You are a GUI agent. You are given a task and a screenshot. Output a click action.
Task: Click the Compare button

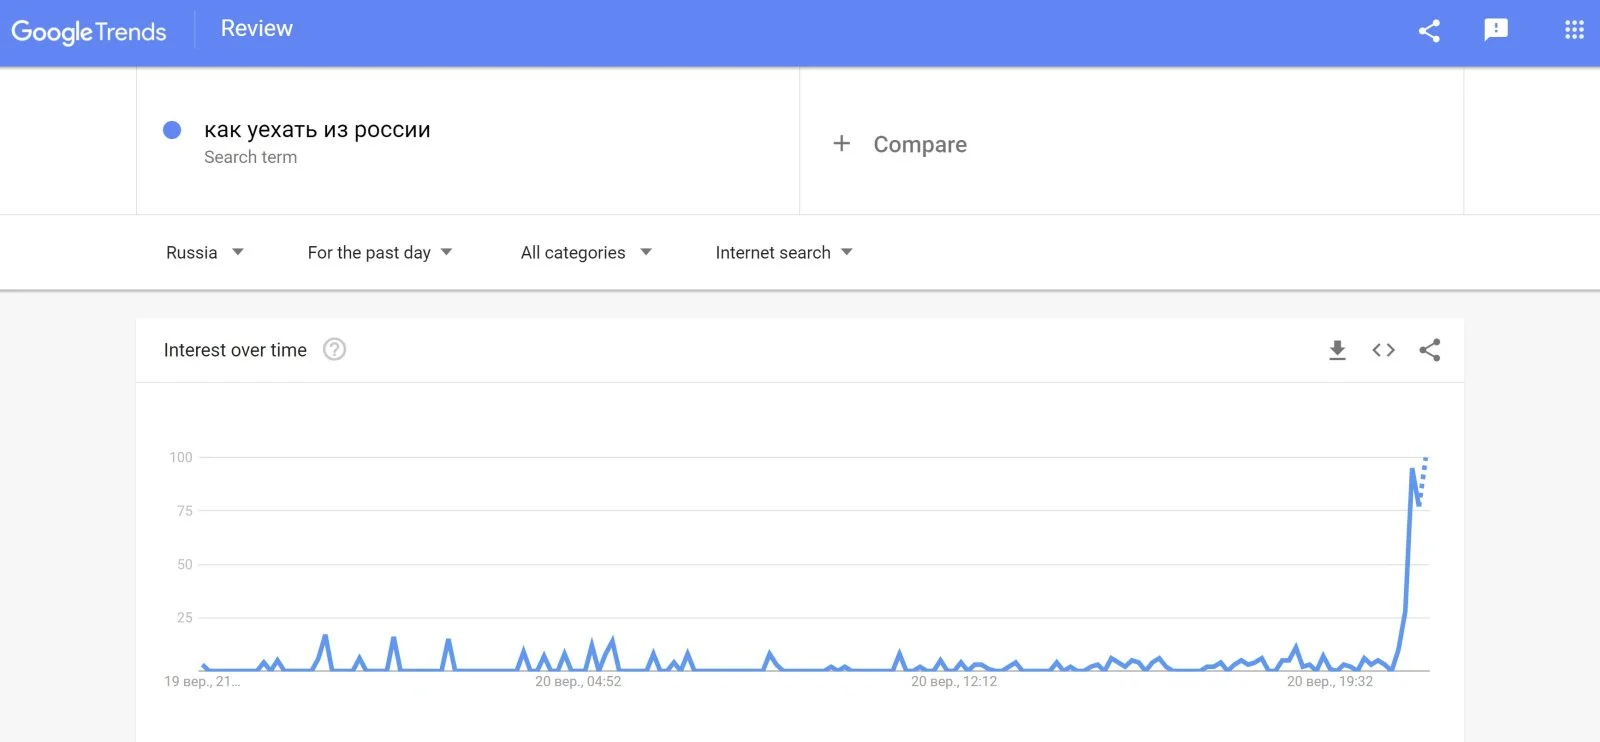click(x=919, y=145)
